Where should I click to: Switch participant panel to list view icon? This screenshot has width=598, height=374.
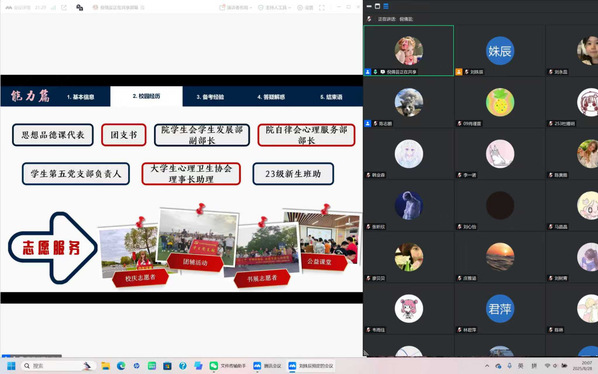[386, 6]
